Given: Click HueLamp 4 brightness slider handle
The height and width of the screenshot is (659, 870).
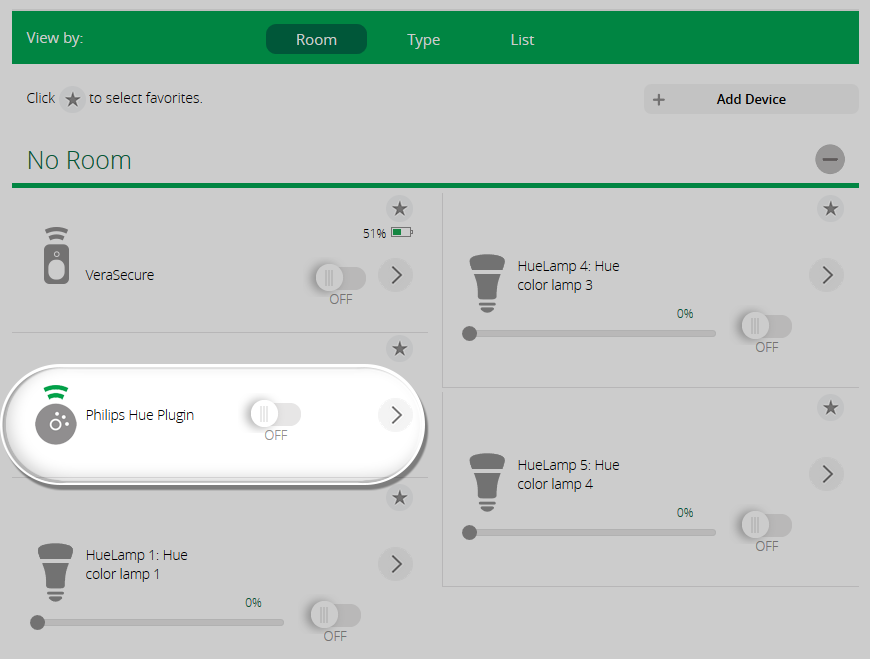Looking at the screenshot, I should tap(469, 333).
